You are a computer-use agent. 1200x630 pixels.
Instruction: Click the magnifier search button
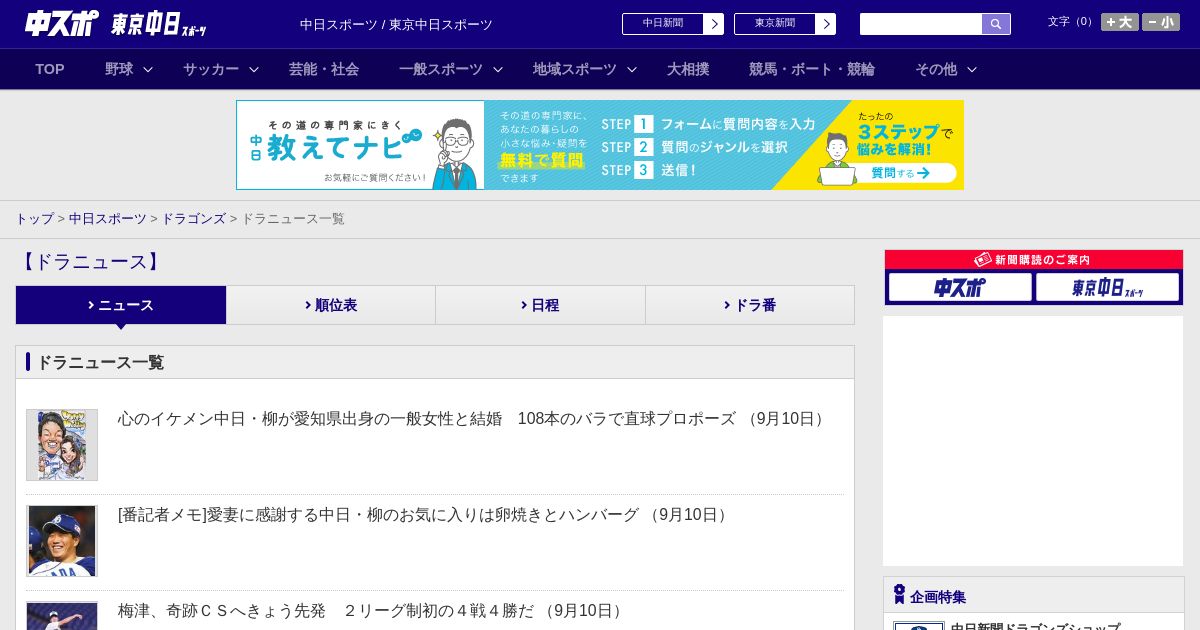pyautogui.click(x=996, y=24)
